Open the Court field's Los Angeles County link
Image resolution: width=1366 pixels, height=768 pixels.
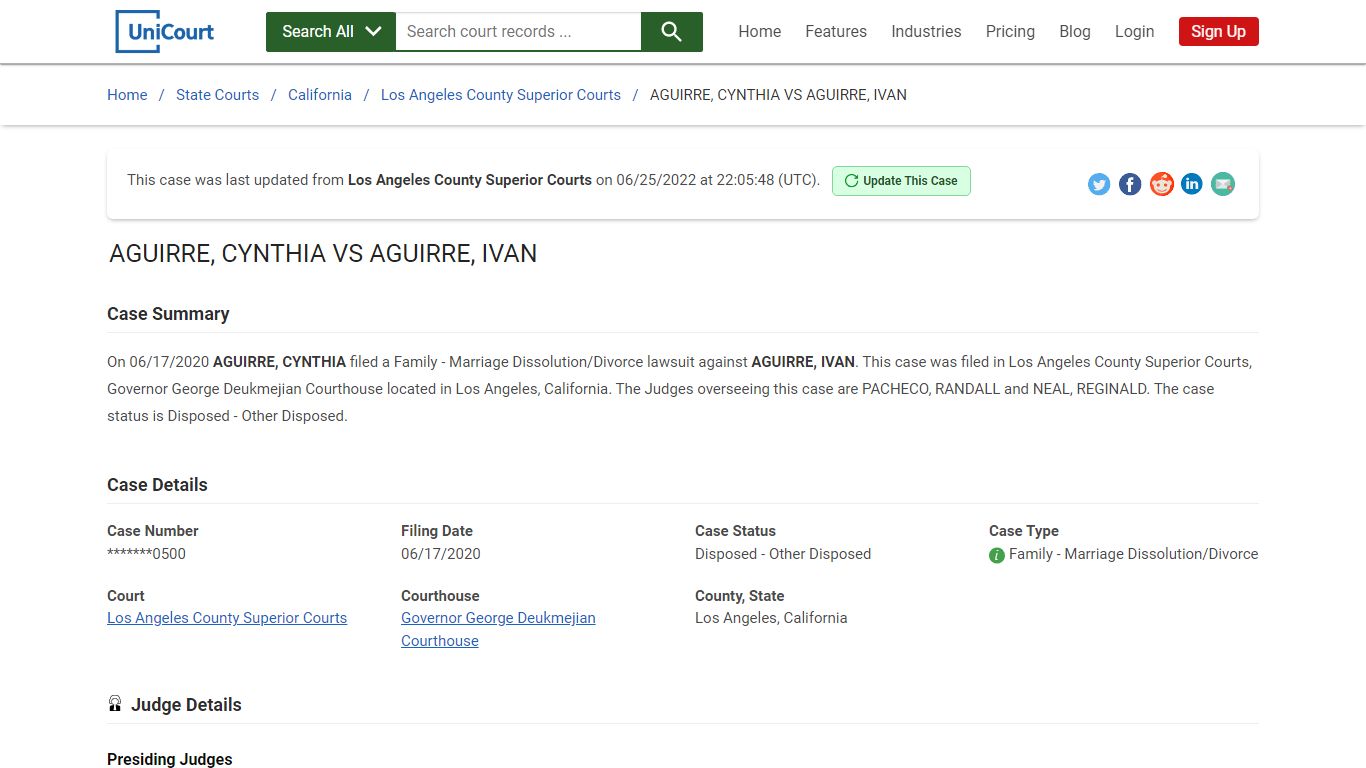(x=227, y=618)
